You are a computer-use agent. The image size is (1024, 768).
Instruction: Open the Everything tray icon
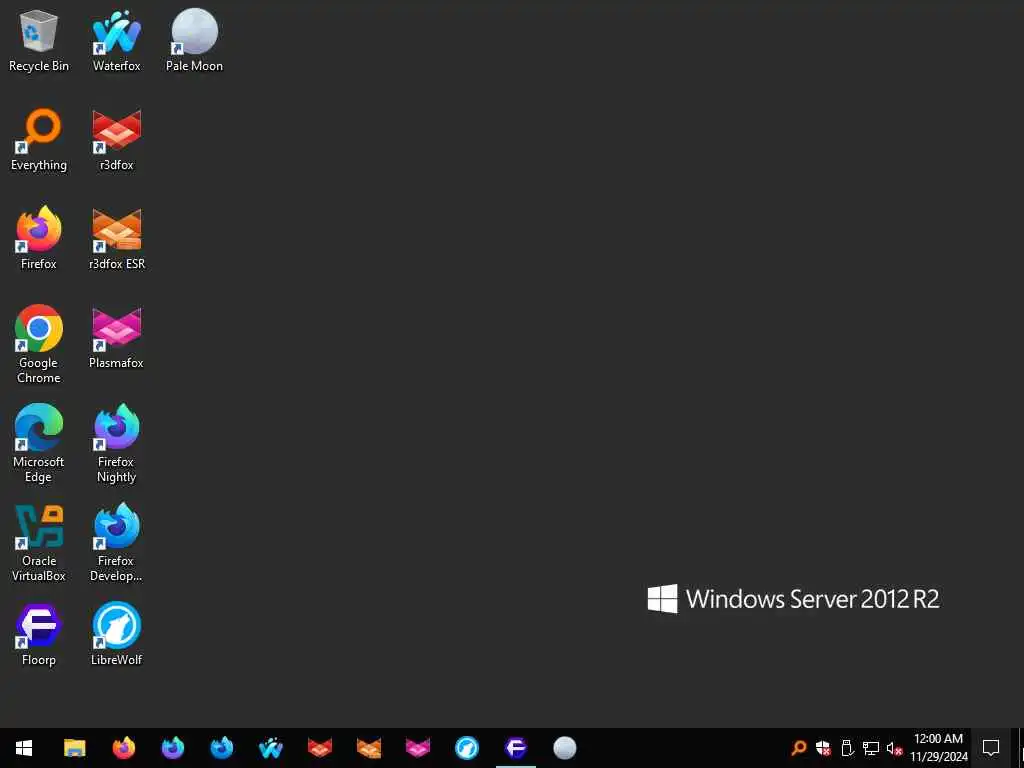(x=798, y=748)
